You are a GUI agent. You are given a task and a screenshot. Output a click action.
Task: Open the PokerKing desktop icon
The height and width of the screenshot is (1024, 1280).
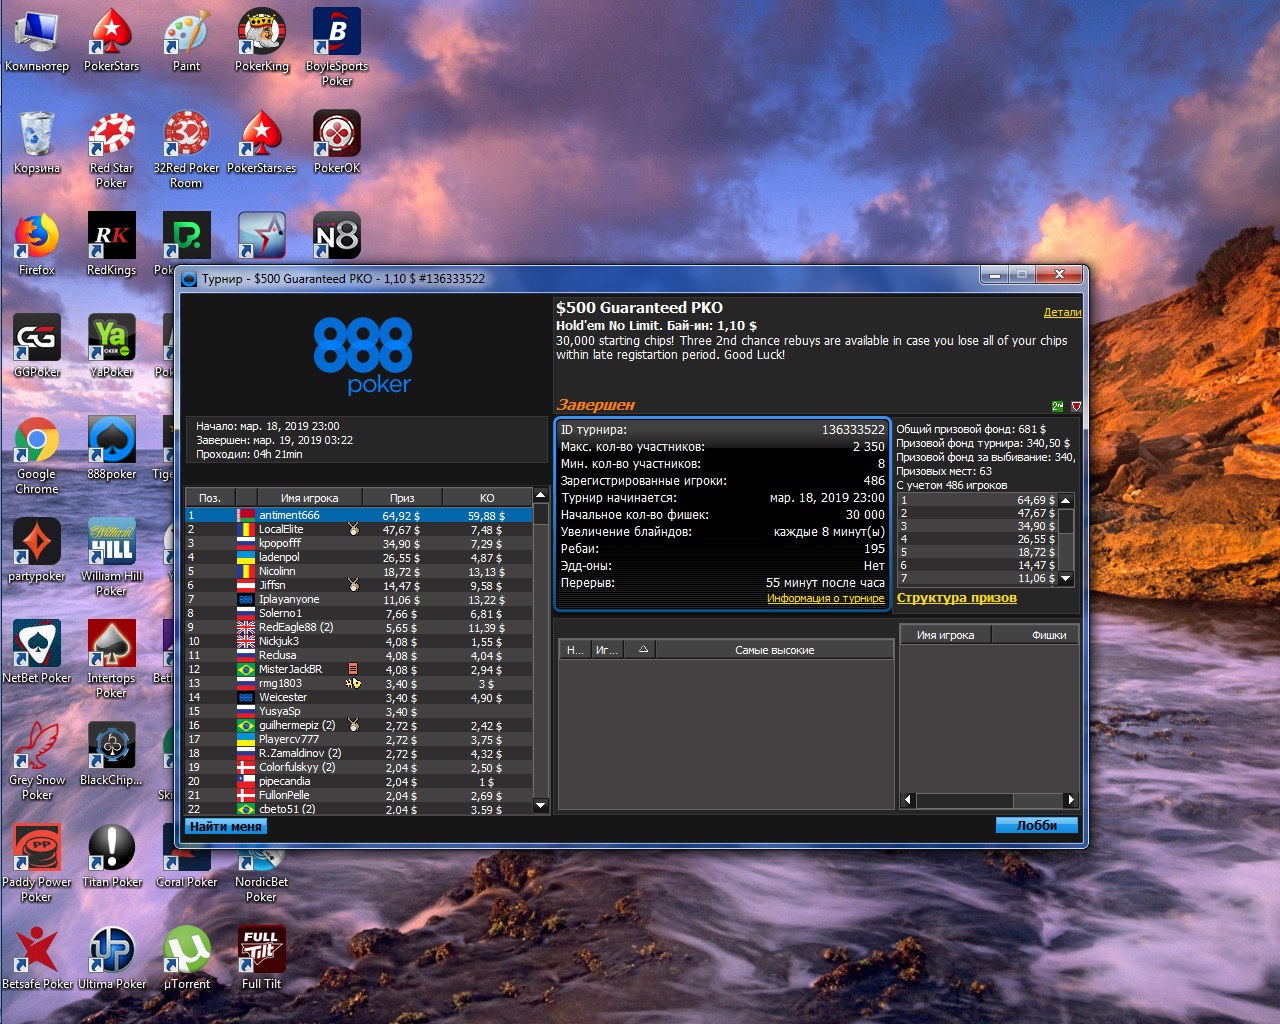coord(262,41)
